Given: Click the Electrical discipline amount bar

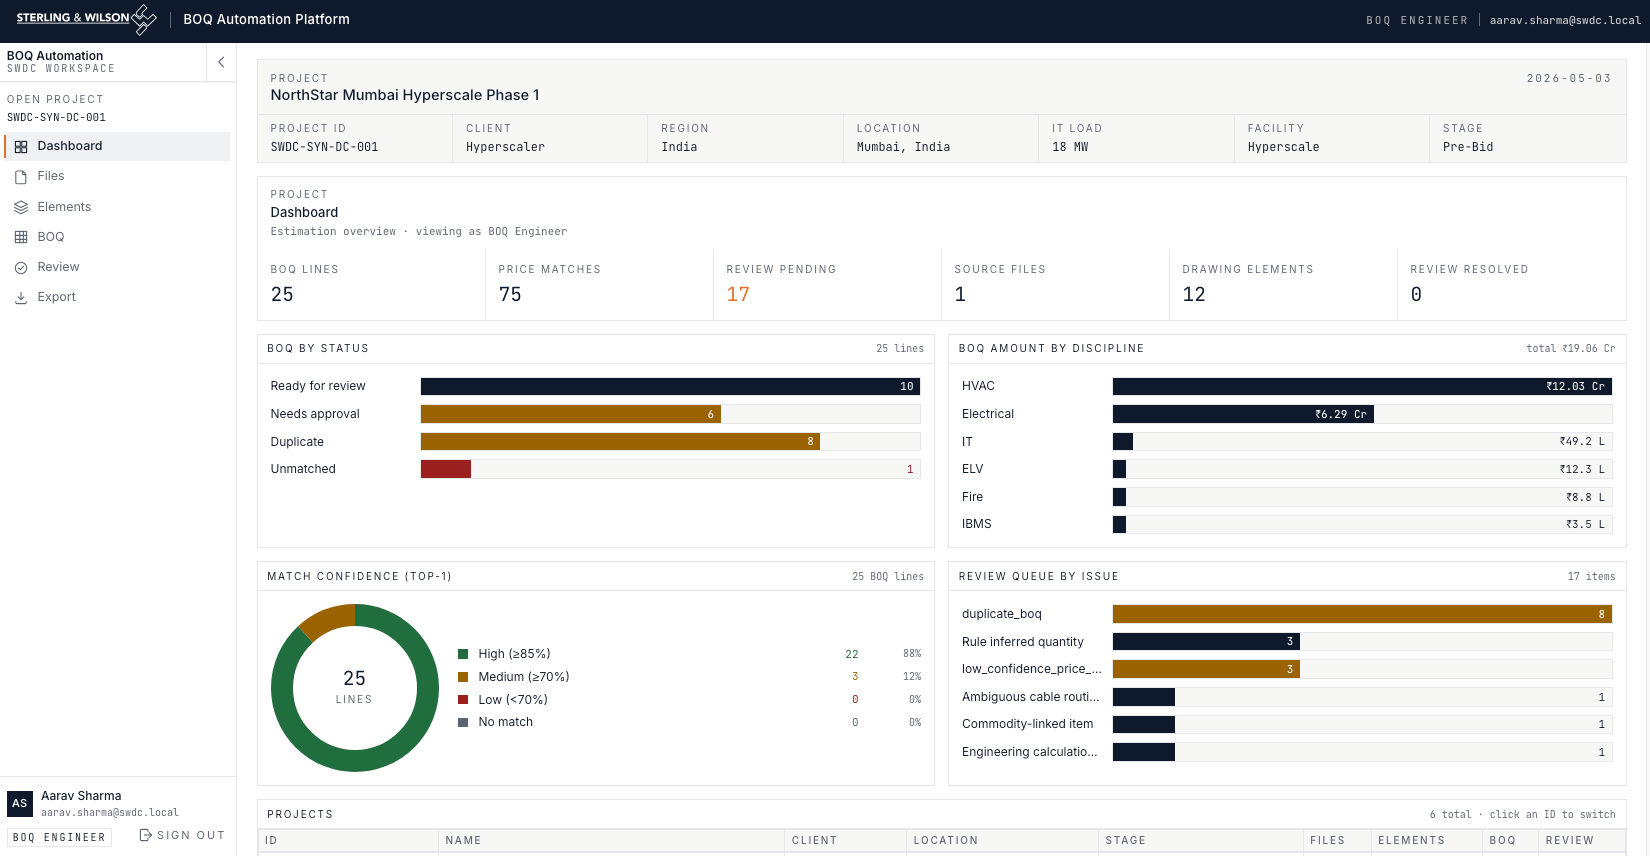Looking at the screenshot, I should [x=1243, y=414].
